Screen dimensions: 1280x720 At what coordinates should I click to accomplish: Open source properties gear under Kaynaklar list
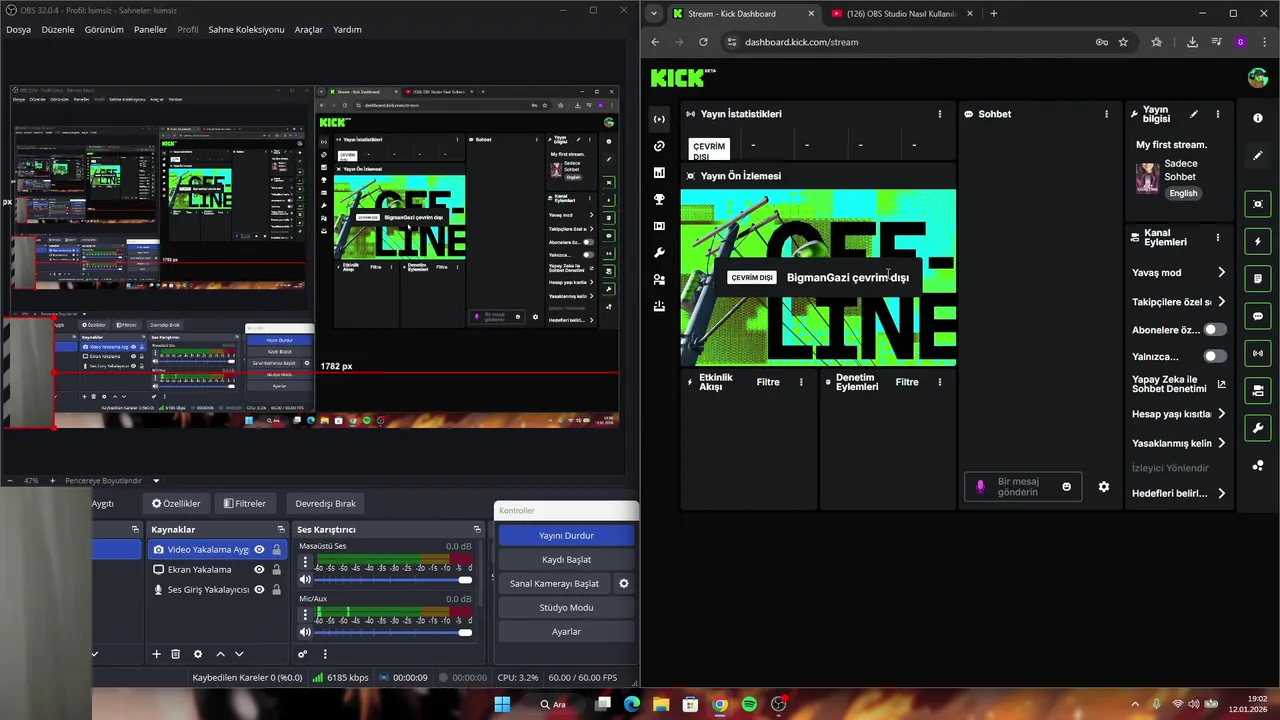pyautogui.click(x=198, y=654)
